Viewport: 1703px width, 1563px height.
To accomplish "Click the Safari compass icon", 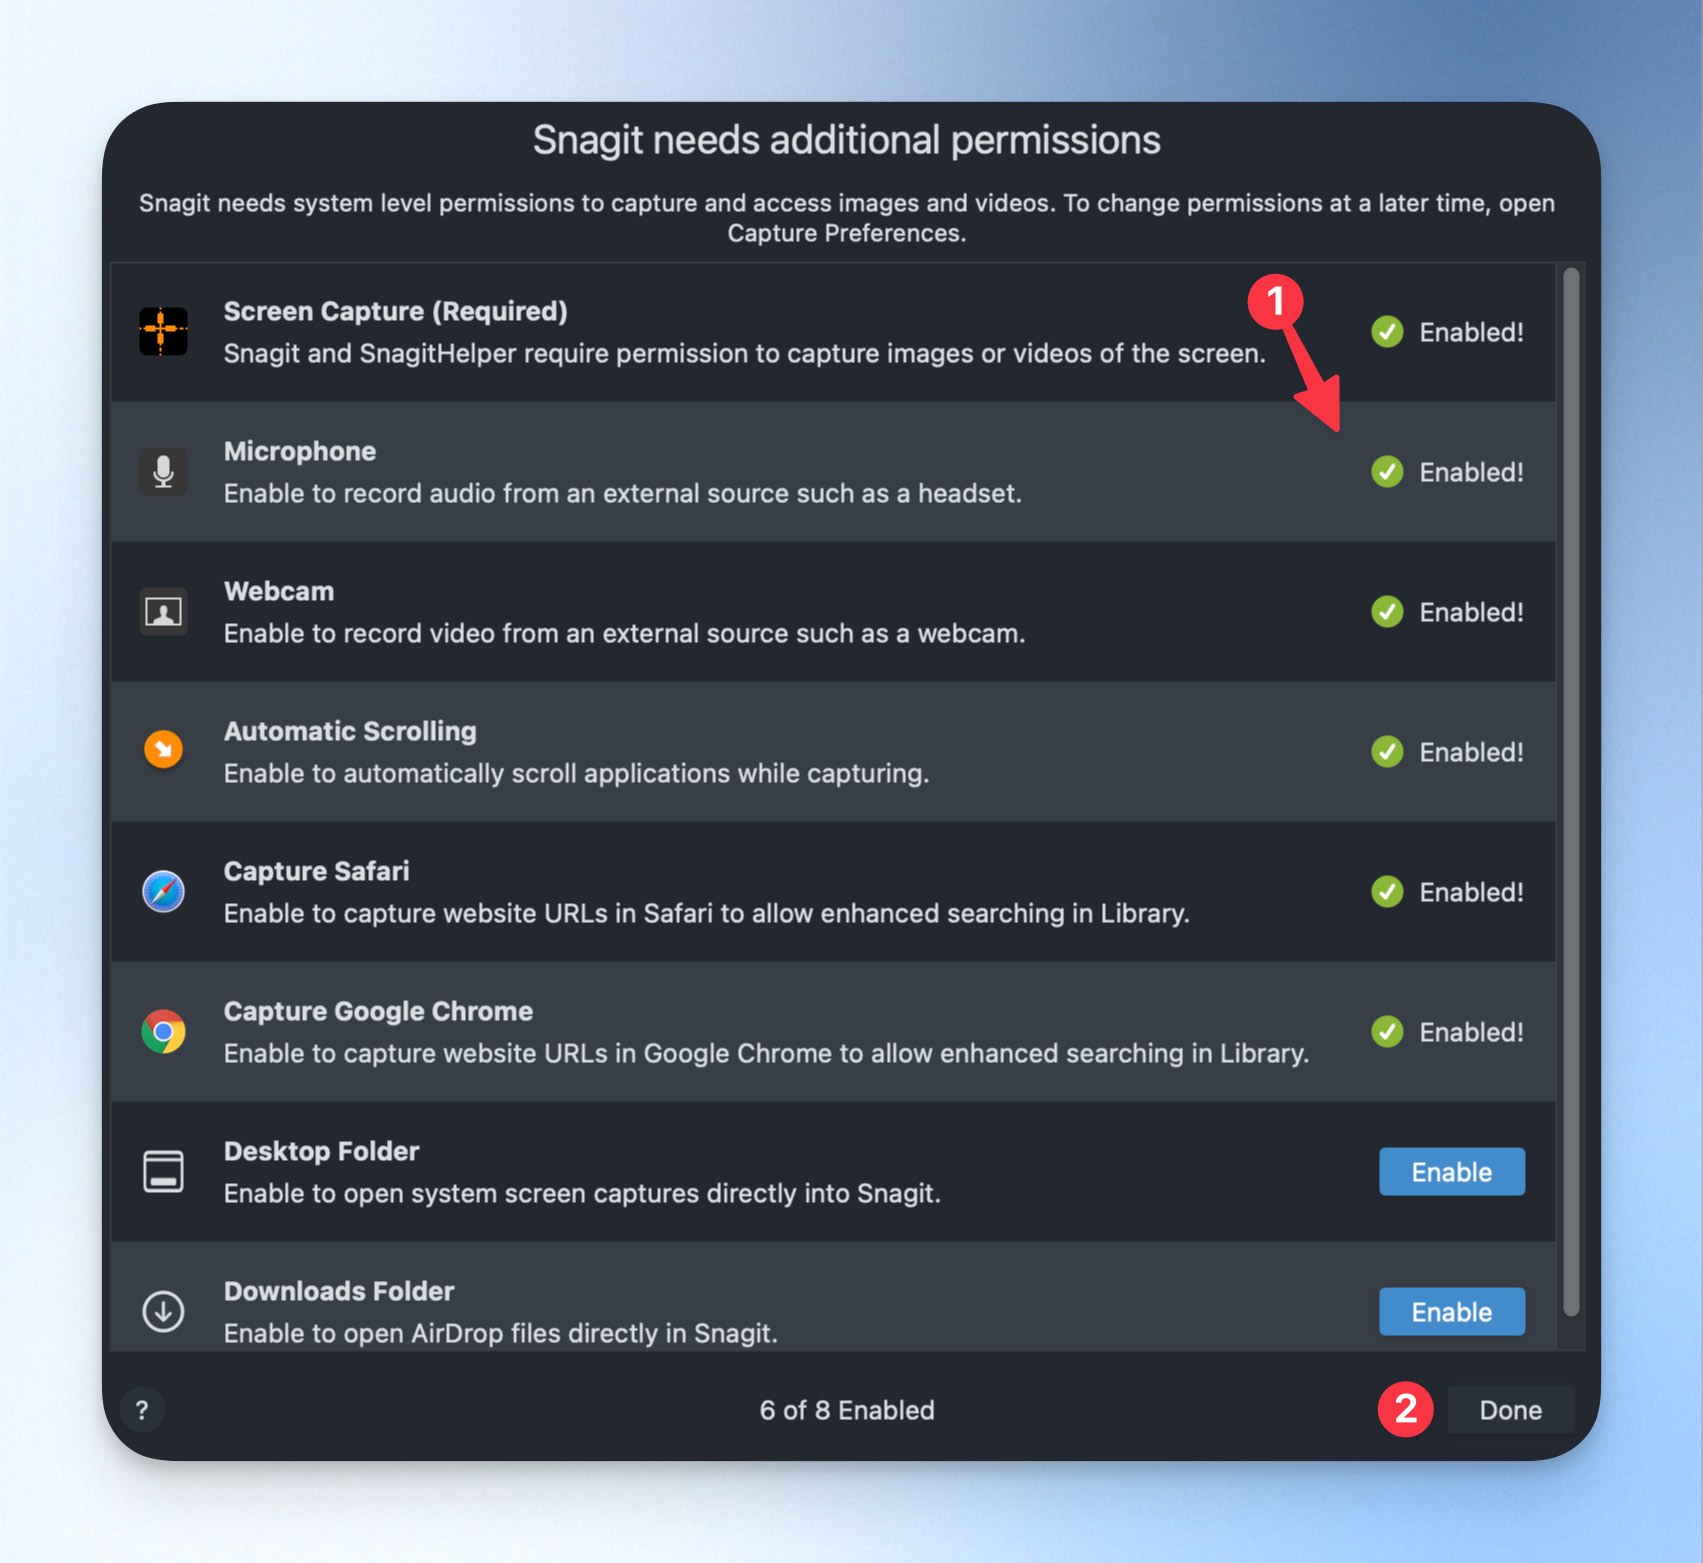I will click(163, 891).
